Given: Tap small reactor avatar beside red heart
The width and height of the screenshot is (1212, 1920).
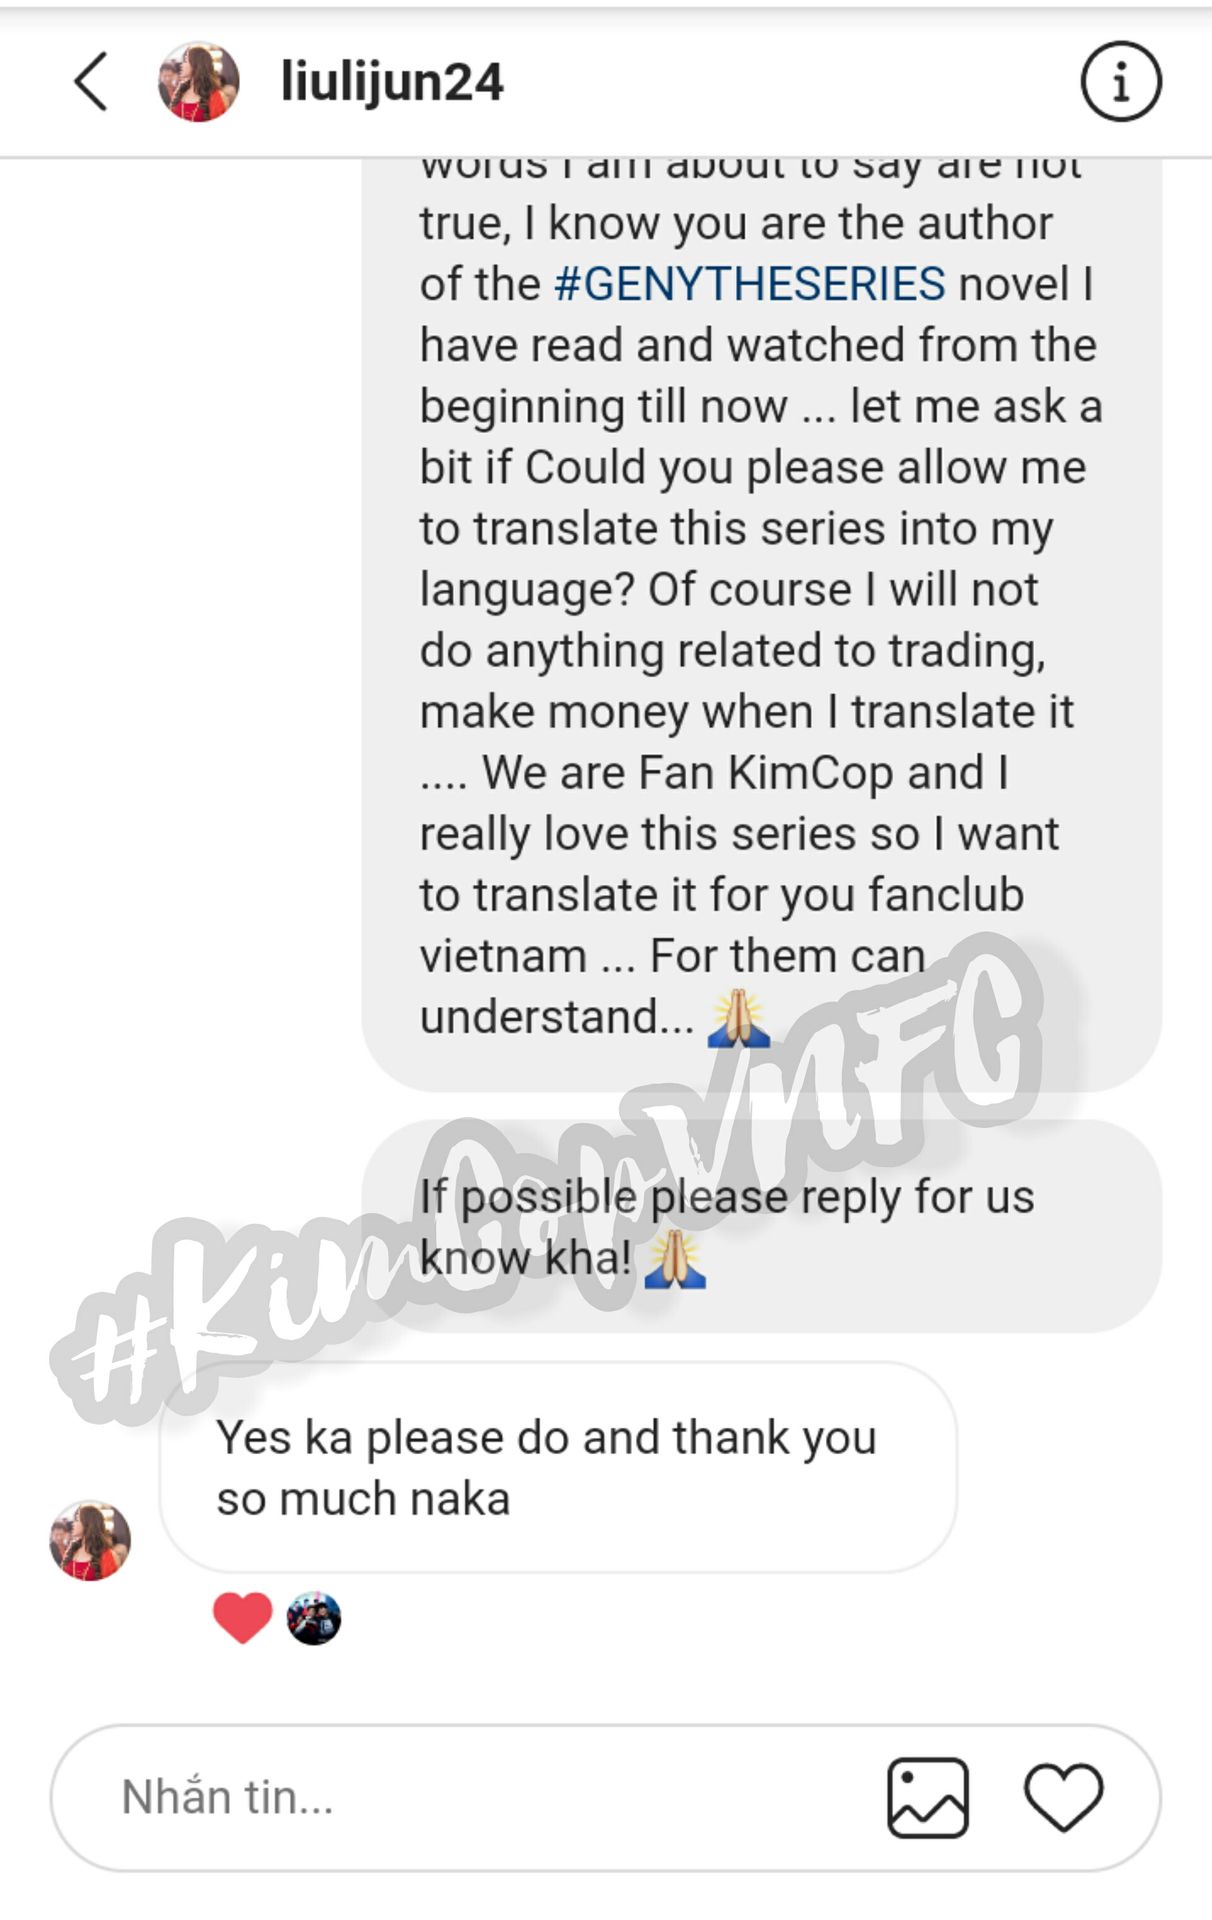Looking at the screenshot, I should [314, 1618].
